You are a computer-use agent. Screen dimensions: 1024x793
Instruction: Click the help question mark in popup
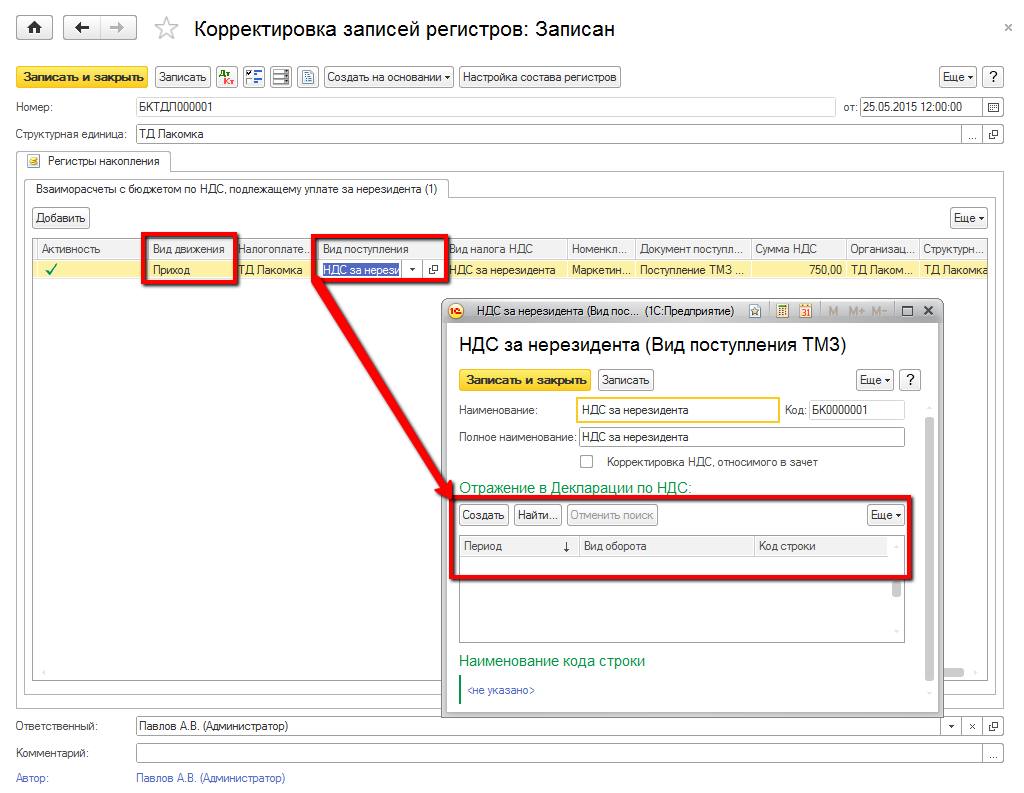click(x=909, y=380)
